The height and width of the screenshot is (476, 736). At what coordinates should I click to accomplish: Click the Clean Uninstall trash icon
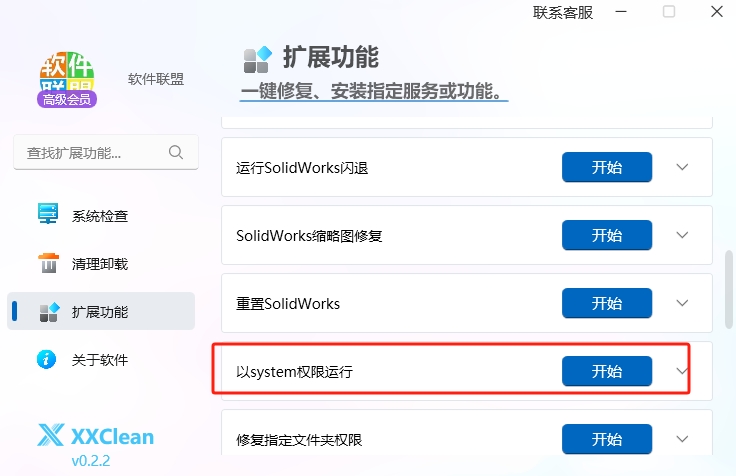pos(48,263)
